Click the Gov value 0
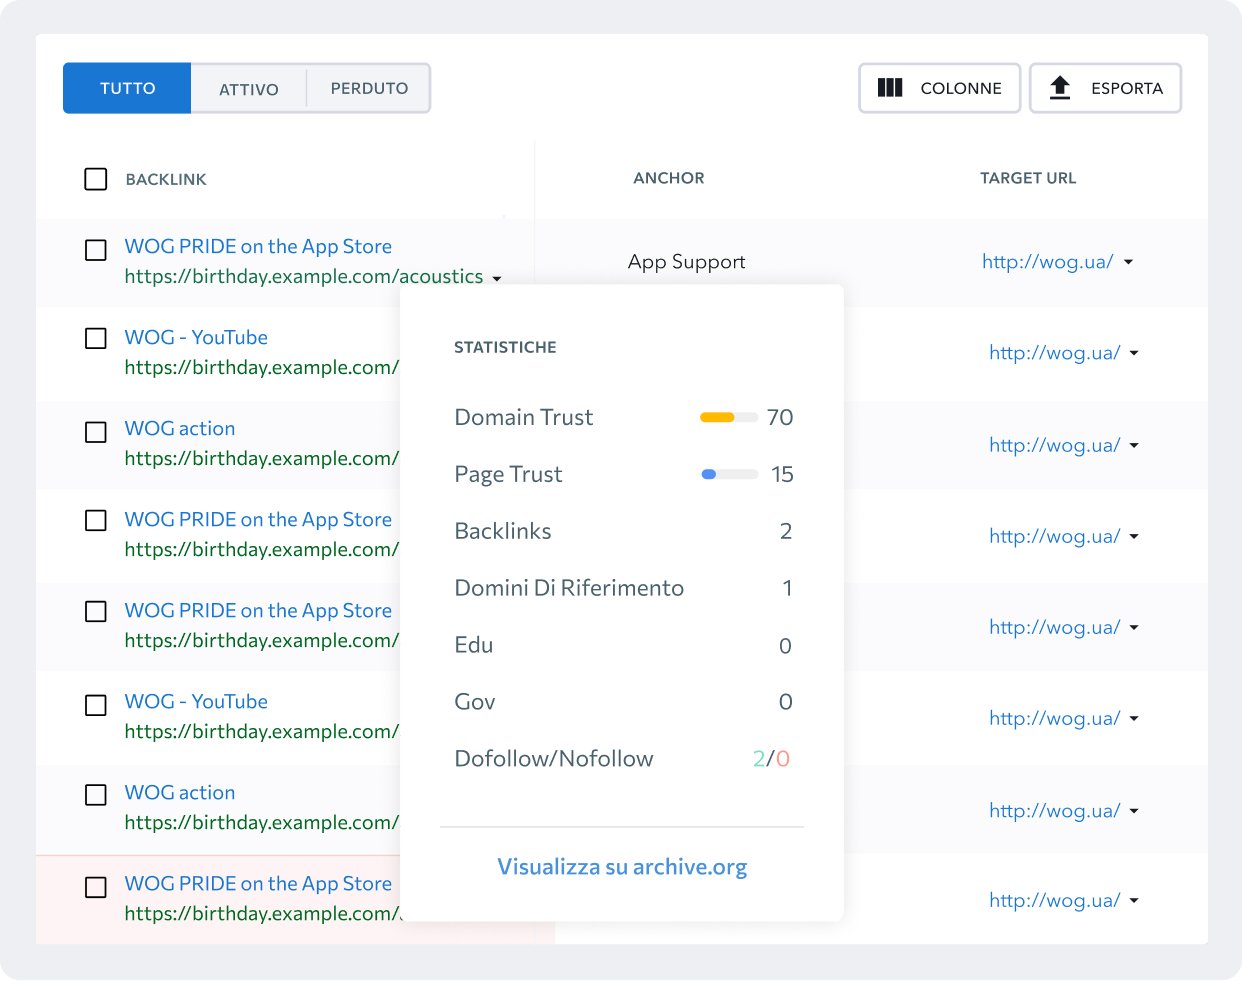 pyautogui.click(x=786, y=702)
